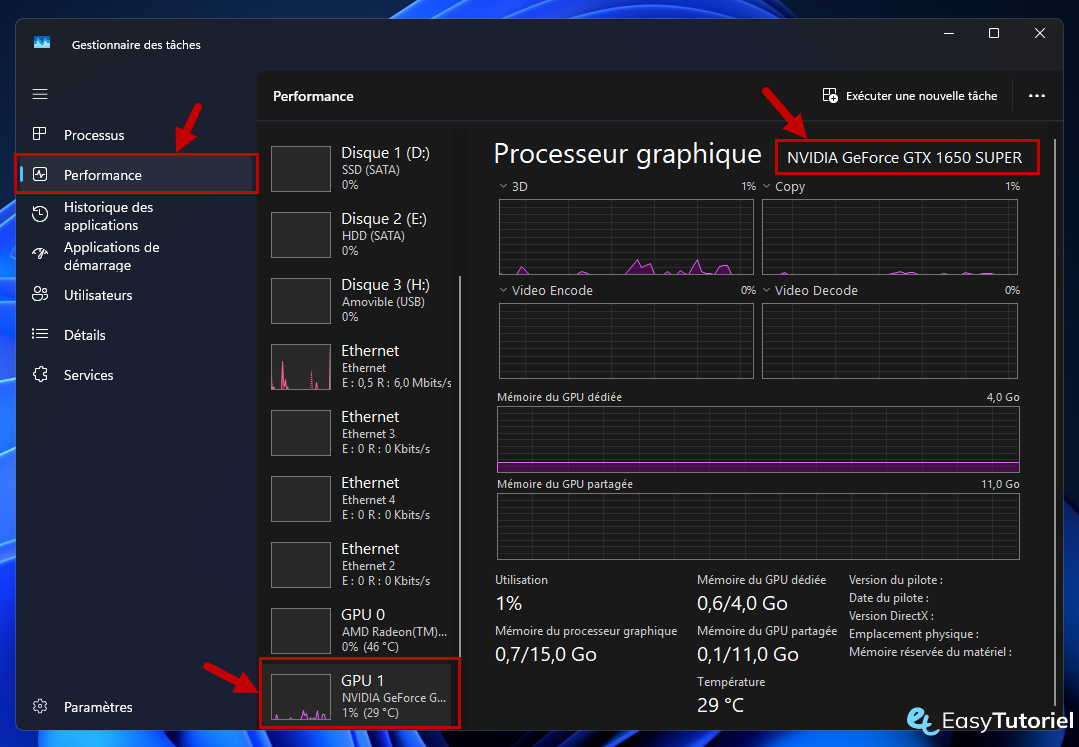Select the Ethernet 2 adapter entry
The image size is (1079, 747).
(x=361, y=565)
